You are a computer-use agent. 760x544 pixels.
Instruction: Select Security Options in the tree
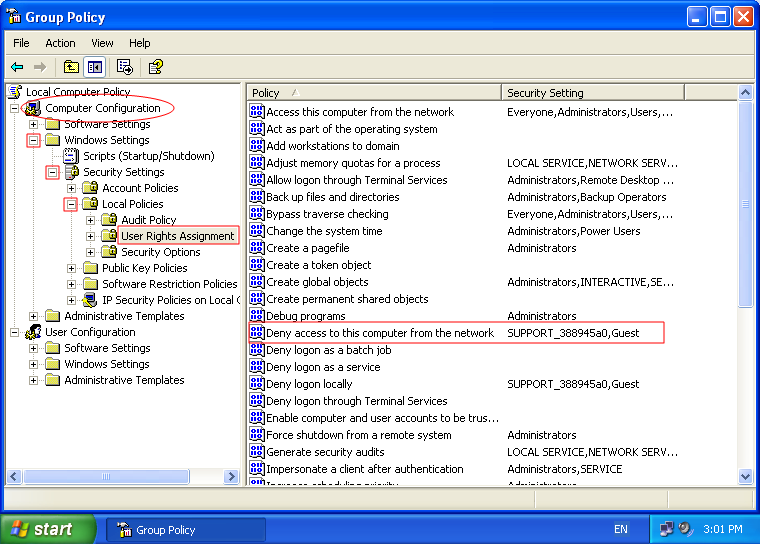point(160,252)
